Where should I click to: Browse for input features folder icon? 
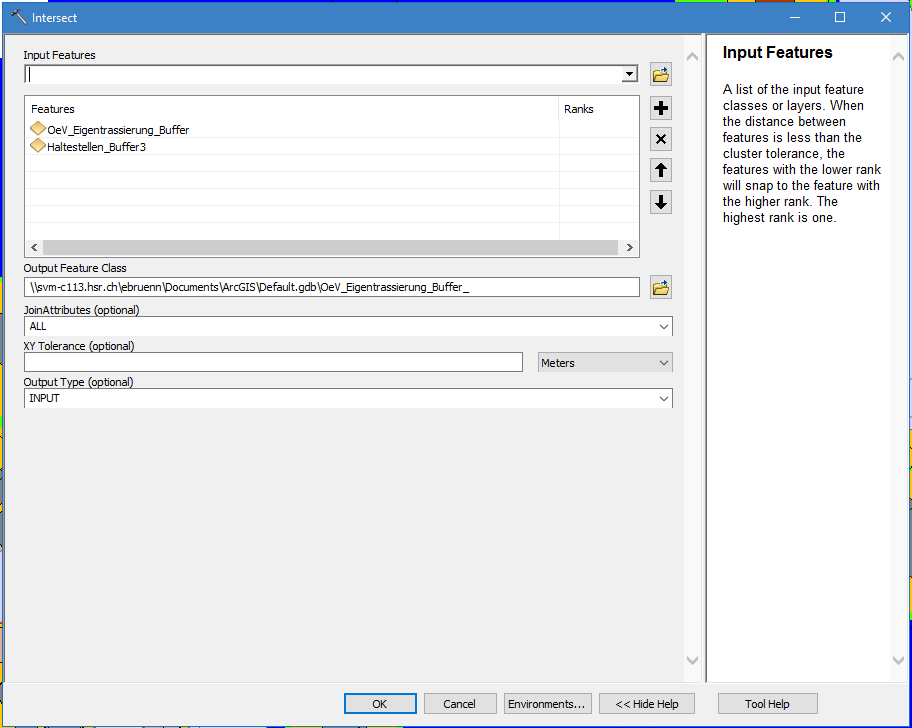coord(660,74)
